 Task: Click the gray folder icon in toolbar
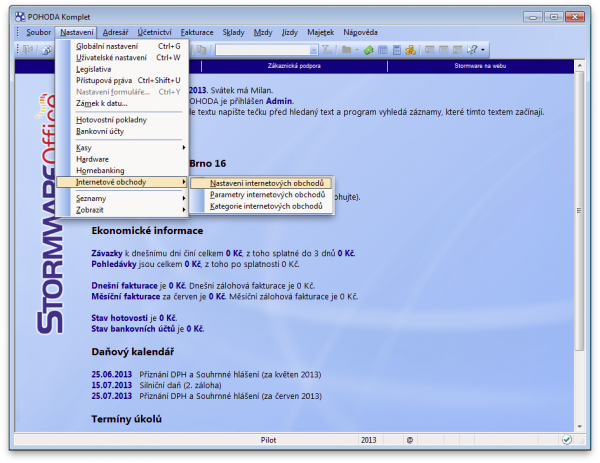347,50
